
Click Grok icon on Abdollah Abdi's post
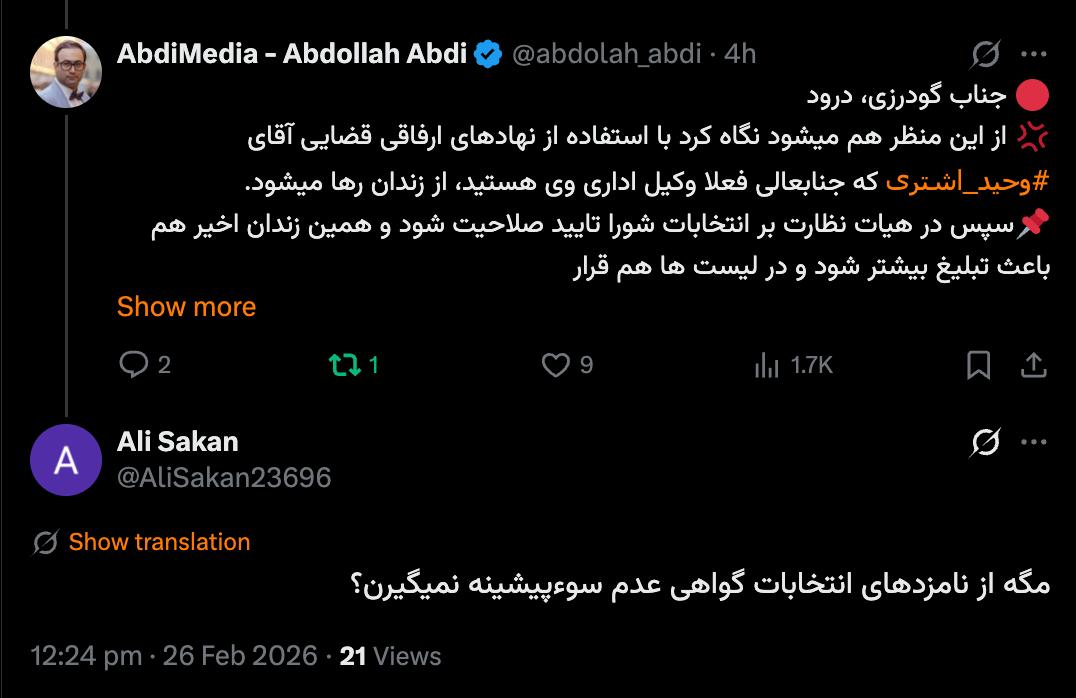click(985, 54)
